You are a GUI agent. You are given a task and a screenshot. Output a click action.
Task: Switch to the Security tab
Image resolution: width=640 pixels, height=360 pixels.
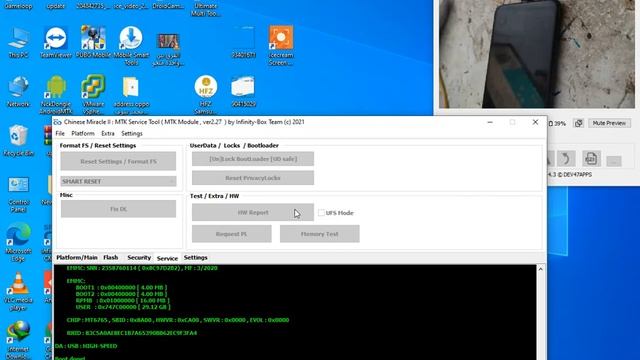coord(139,258)
